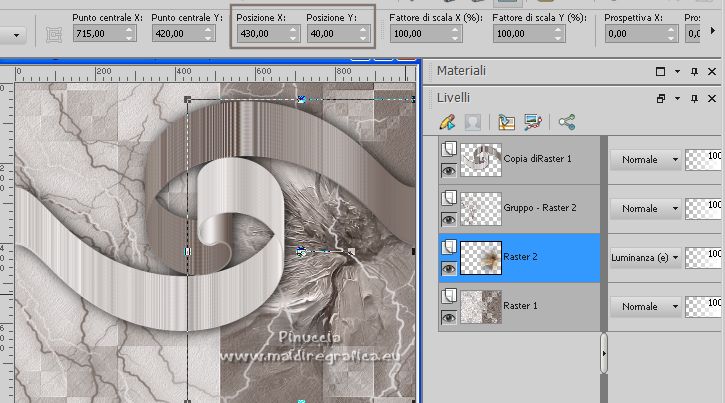Click the left-middle selection handle on the canvas
Image resolution: width=725 pixels, height=403 pixels.
coord(187,251)
